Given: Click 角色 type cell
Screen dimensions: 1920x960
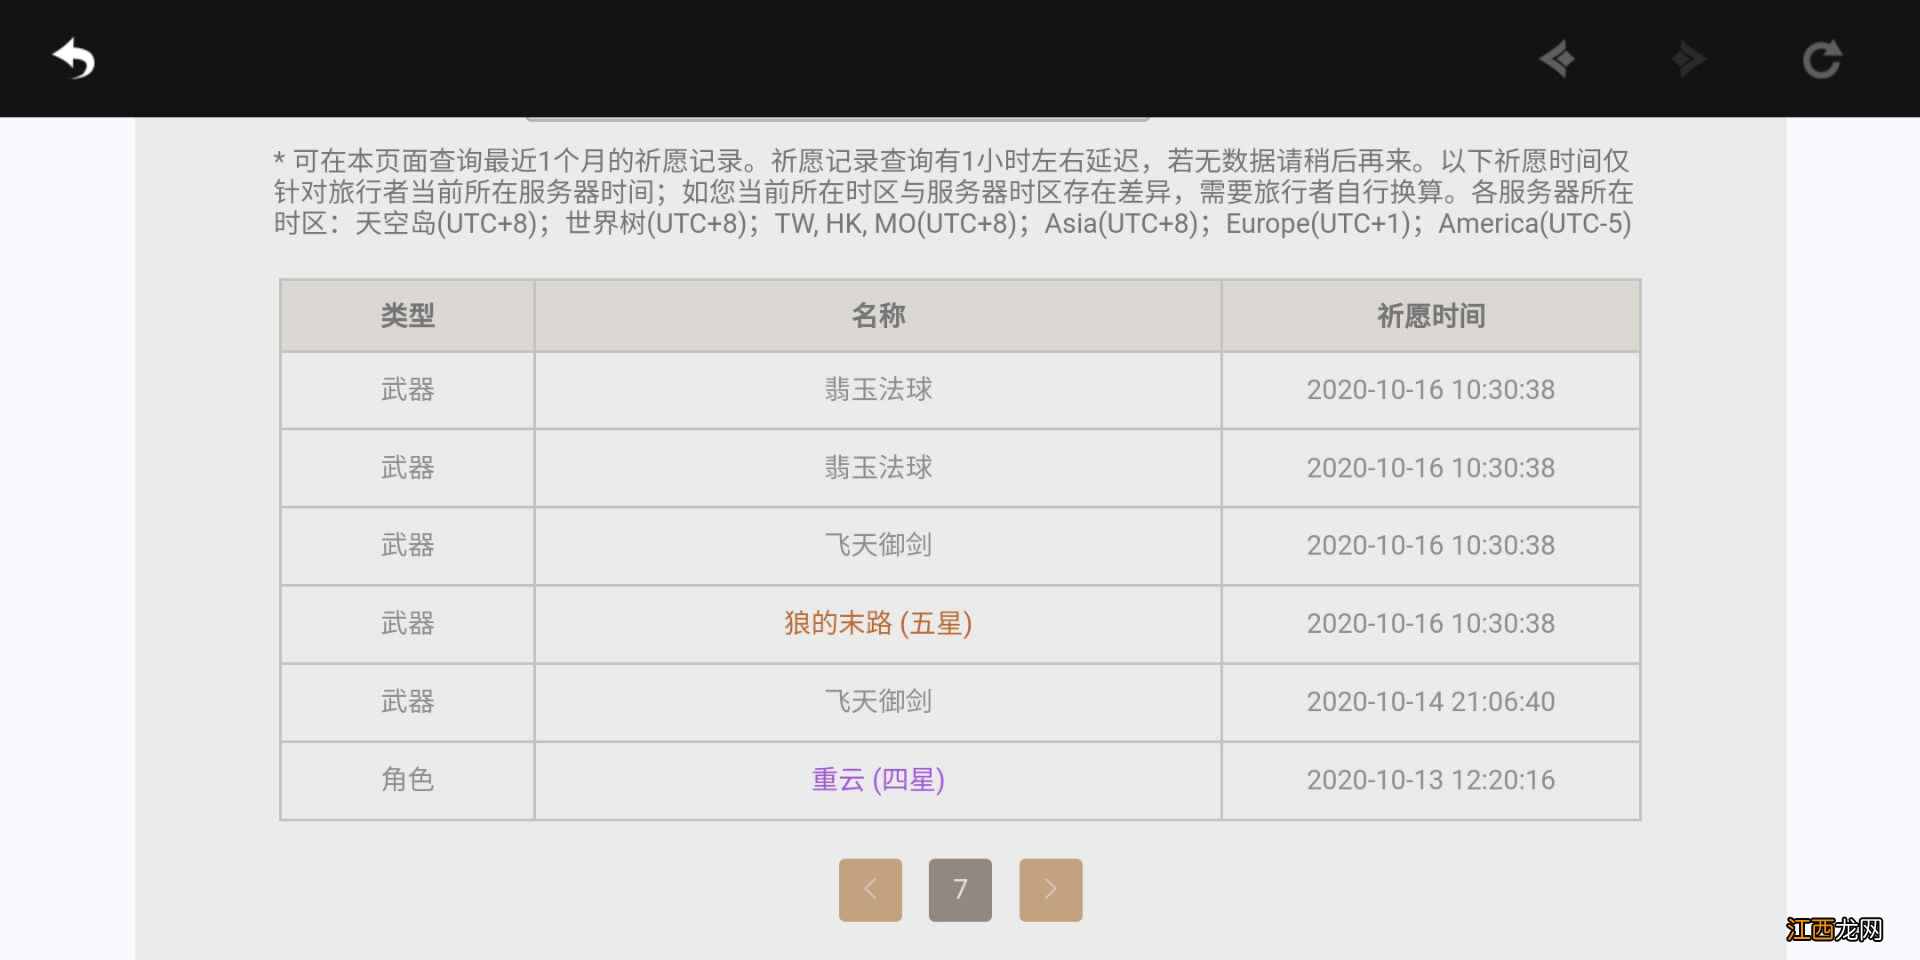Looking at the screenshot, I should click(407, 779).
